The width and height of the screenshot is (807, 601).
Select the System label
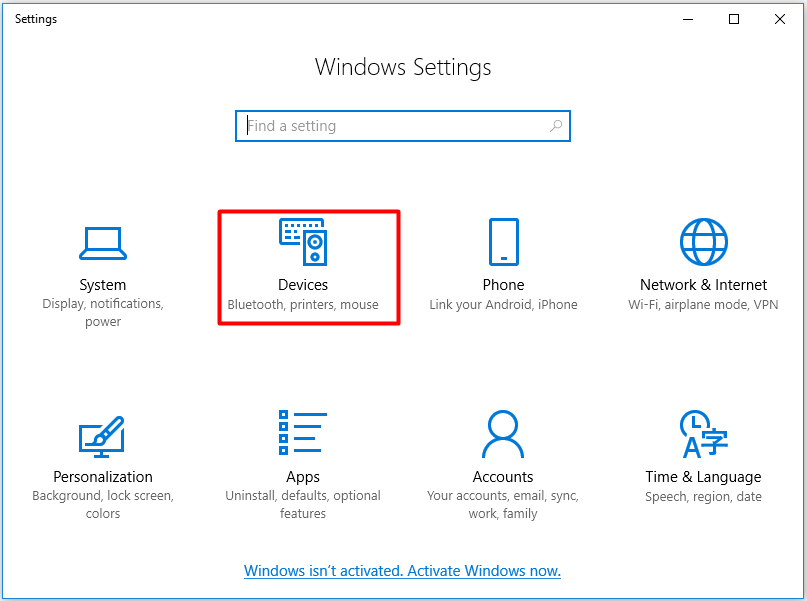[103, 285]
